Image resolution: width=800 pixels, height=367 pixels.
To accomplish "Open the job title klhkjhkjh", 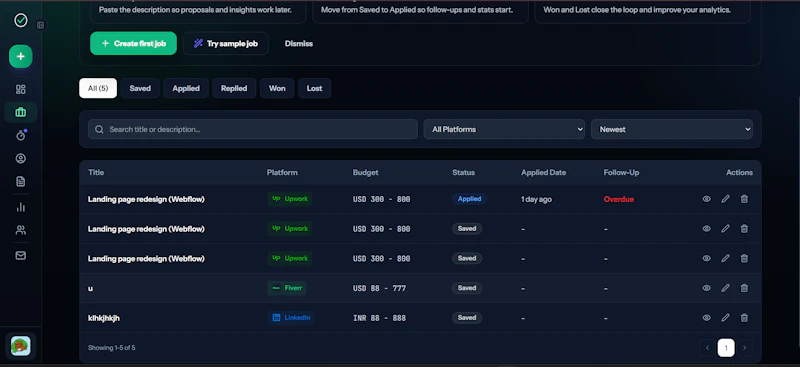I will click(x=104, y=318).
